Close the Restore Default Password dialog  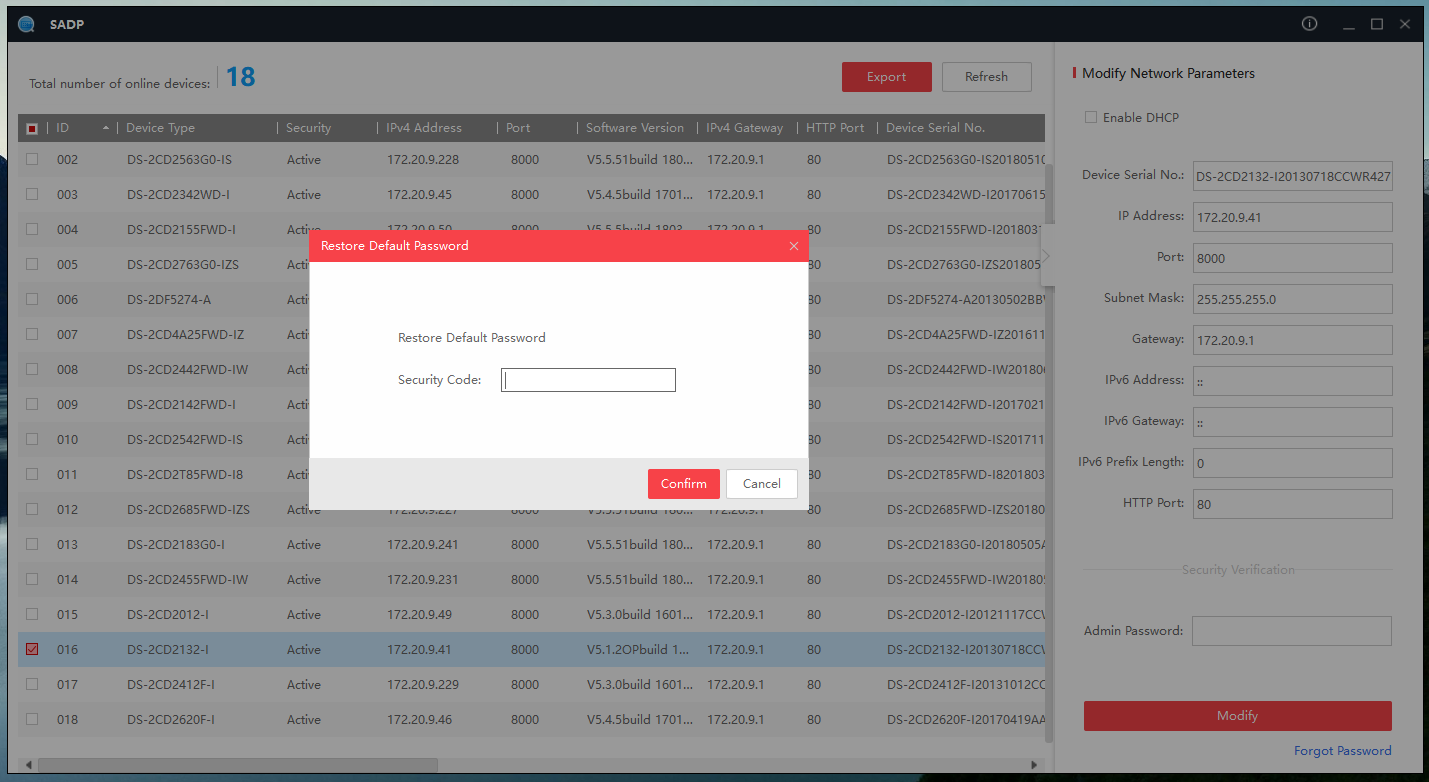pos(794,246)
